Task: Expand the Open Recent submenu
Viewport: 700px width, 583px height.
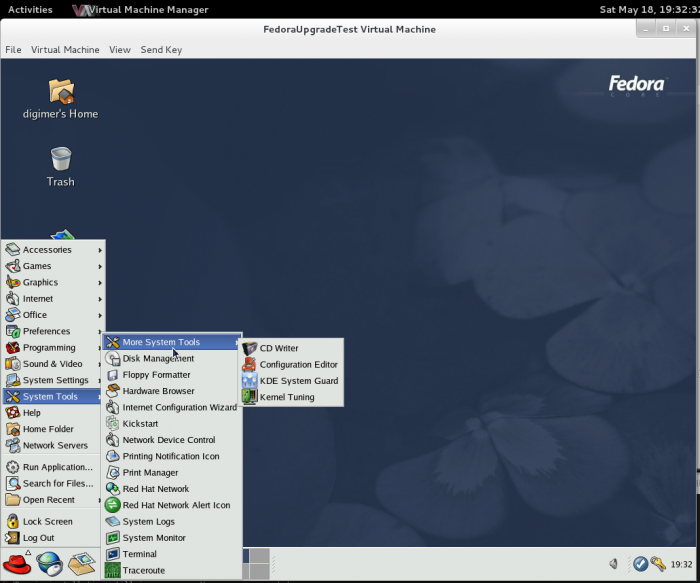Action: coord(48,500)
